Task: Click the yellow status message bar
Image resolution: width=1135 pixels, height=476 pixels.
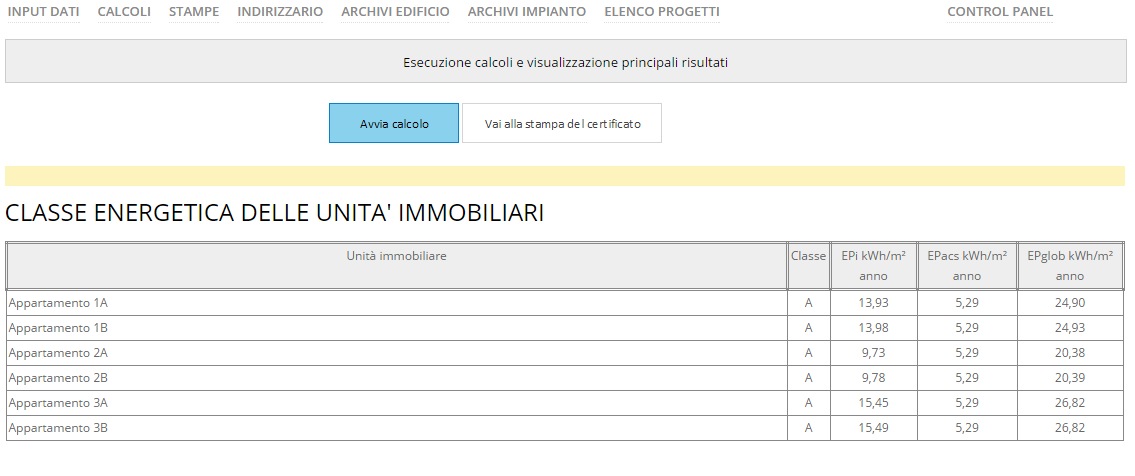Action: click(x=565, y=176)
